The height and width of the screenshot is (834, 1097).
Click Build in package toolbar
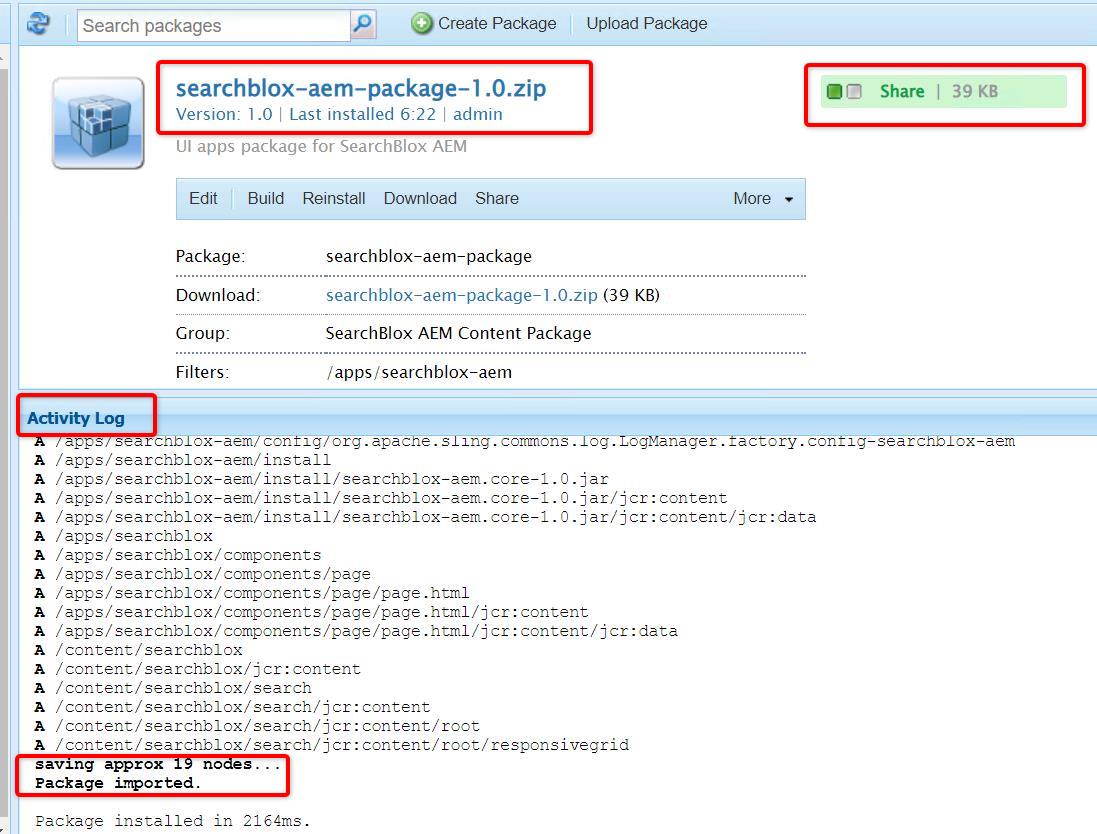tap(266, 199)
